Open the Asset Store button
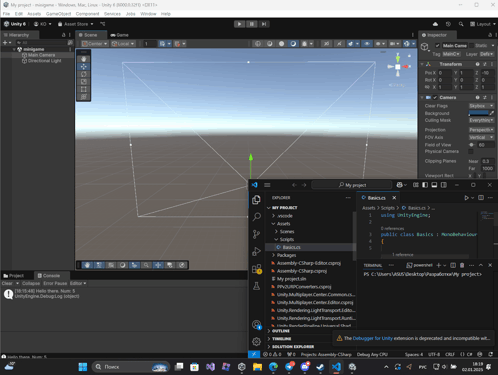This screenshot has height=375, width=498. click(x=76, y=24)
